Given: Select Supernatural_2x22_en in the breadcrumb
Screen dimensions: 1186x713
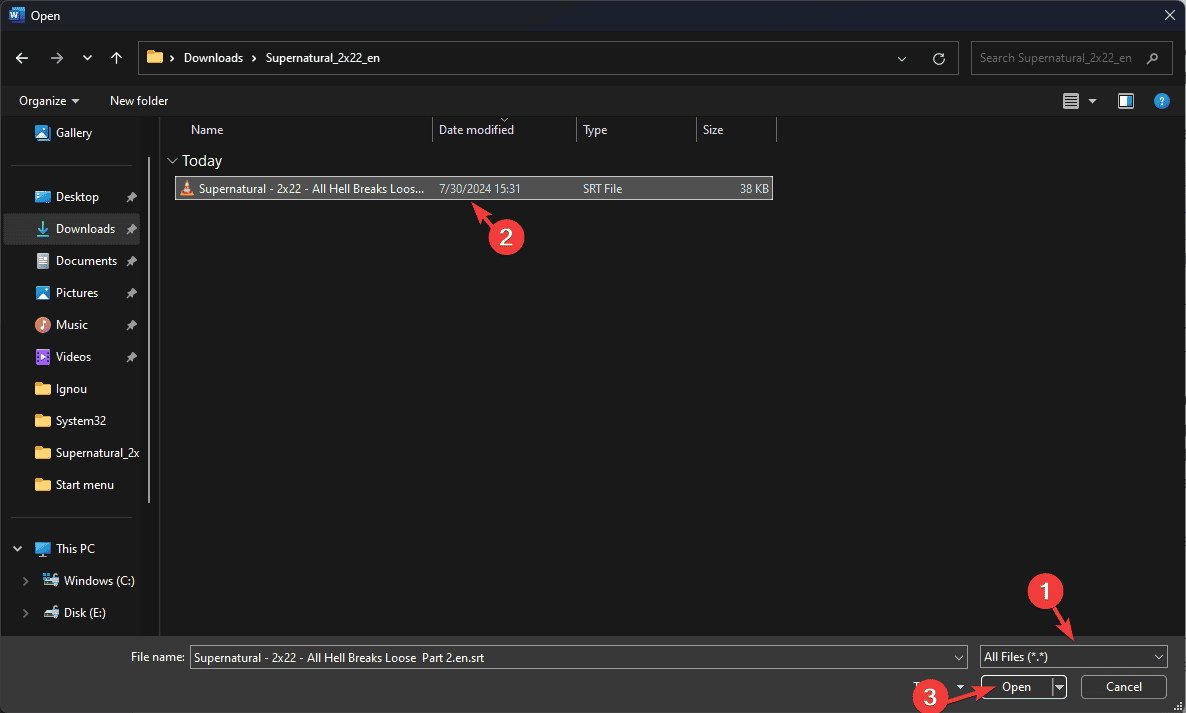Looking at the screenshot, I should point(323,58).
